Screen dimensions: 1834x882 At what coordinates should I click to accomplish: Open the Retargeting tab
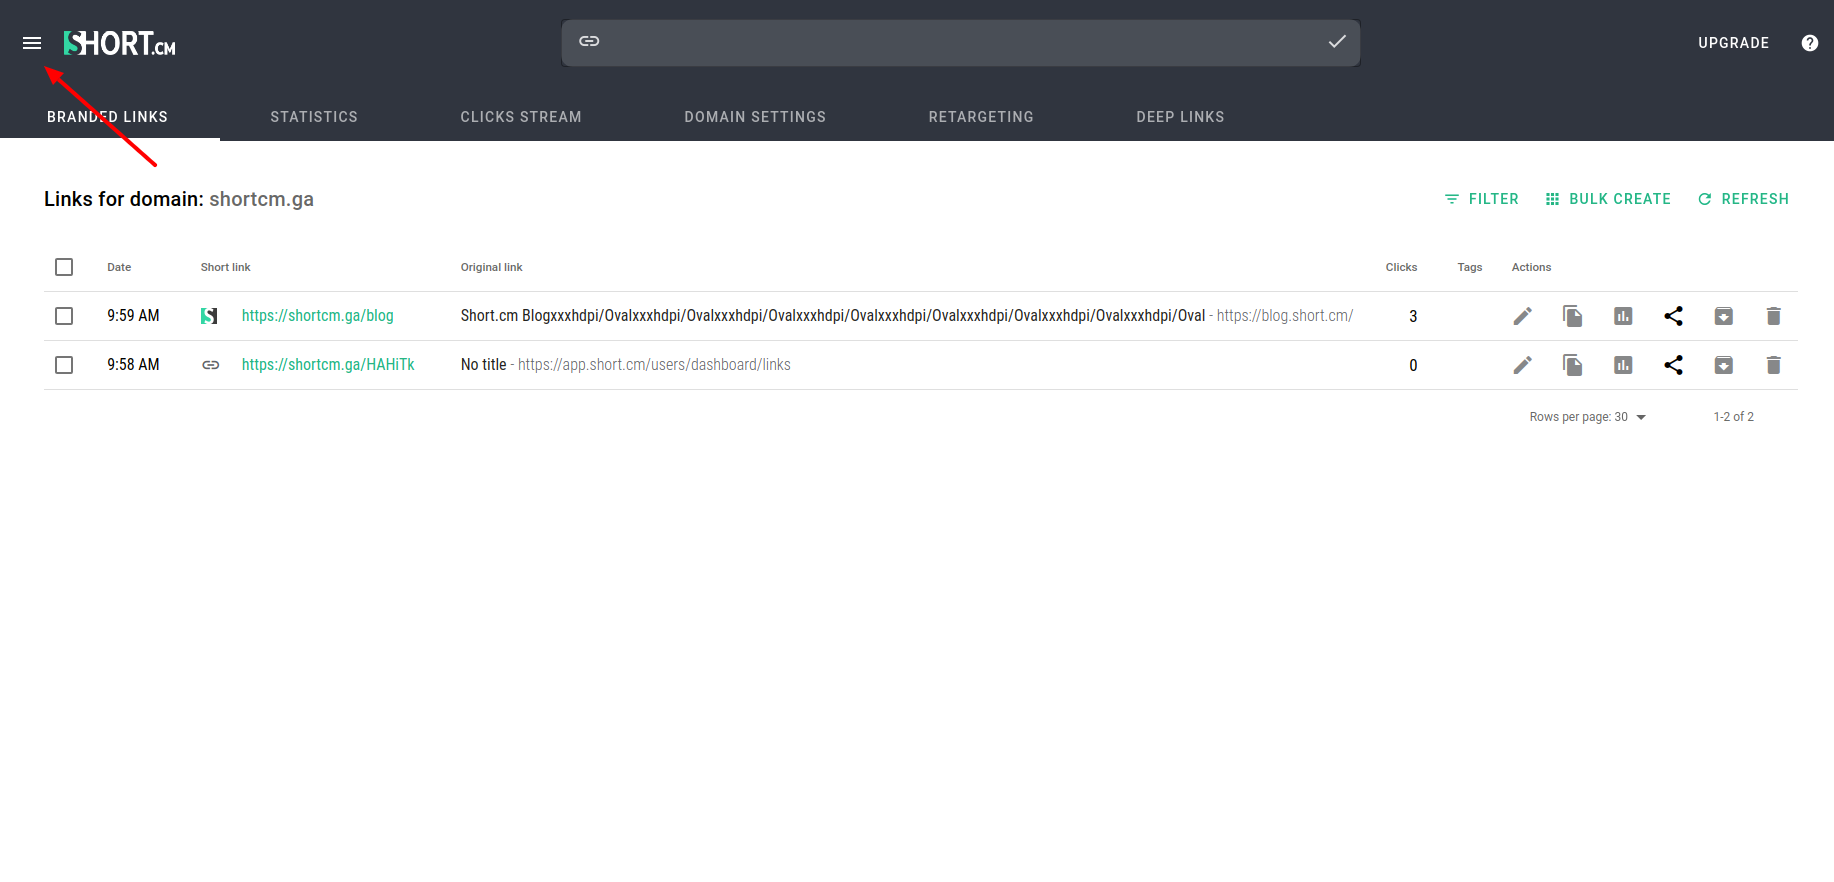[x=981, y=117]
